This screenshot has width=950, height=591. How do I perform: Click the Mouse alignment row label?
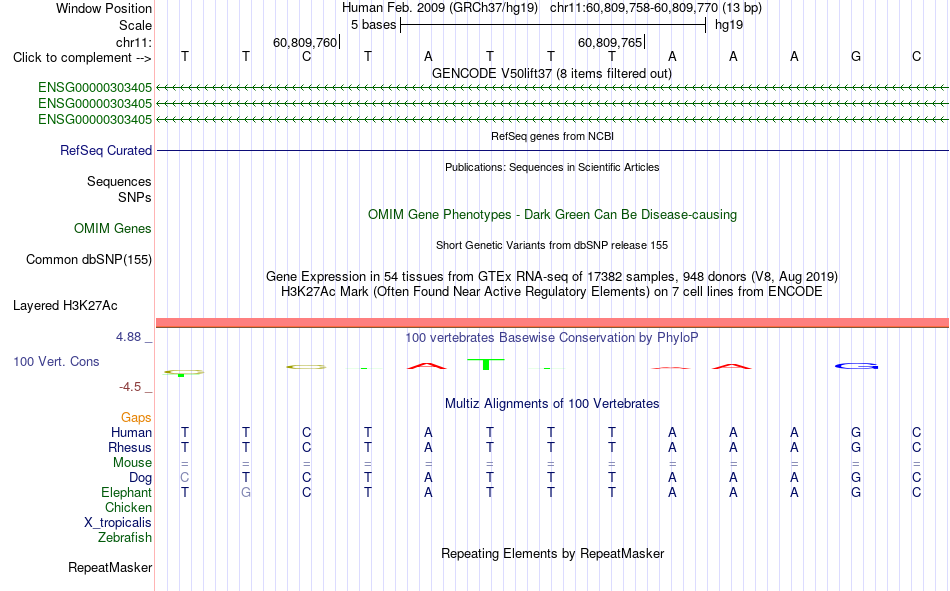(132, 462)
